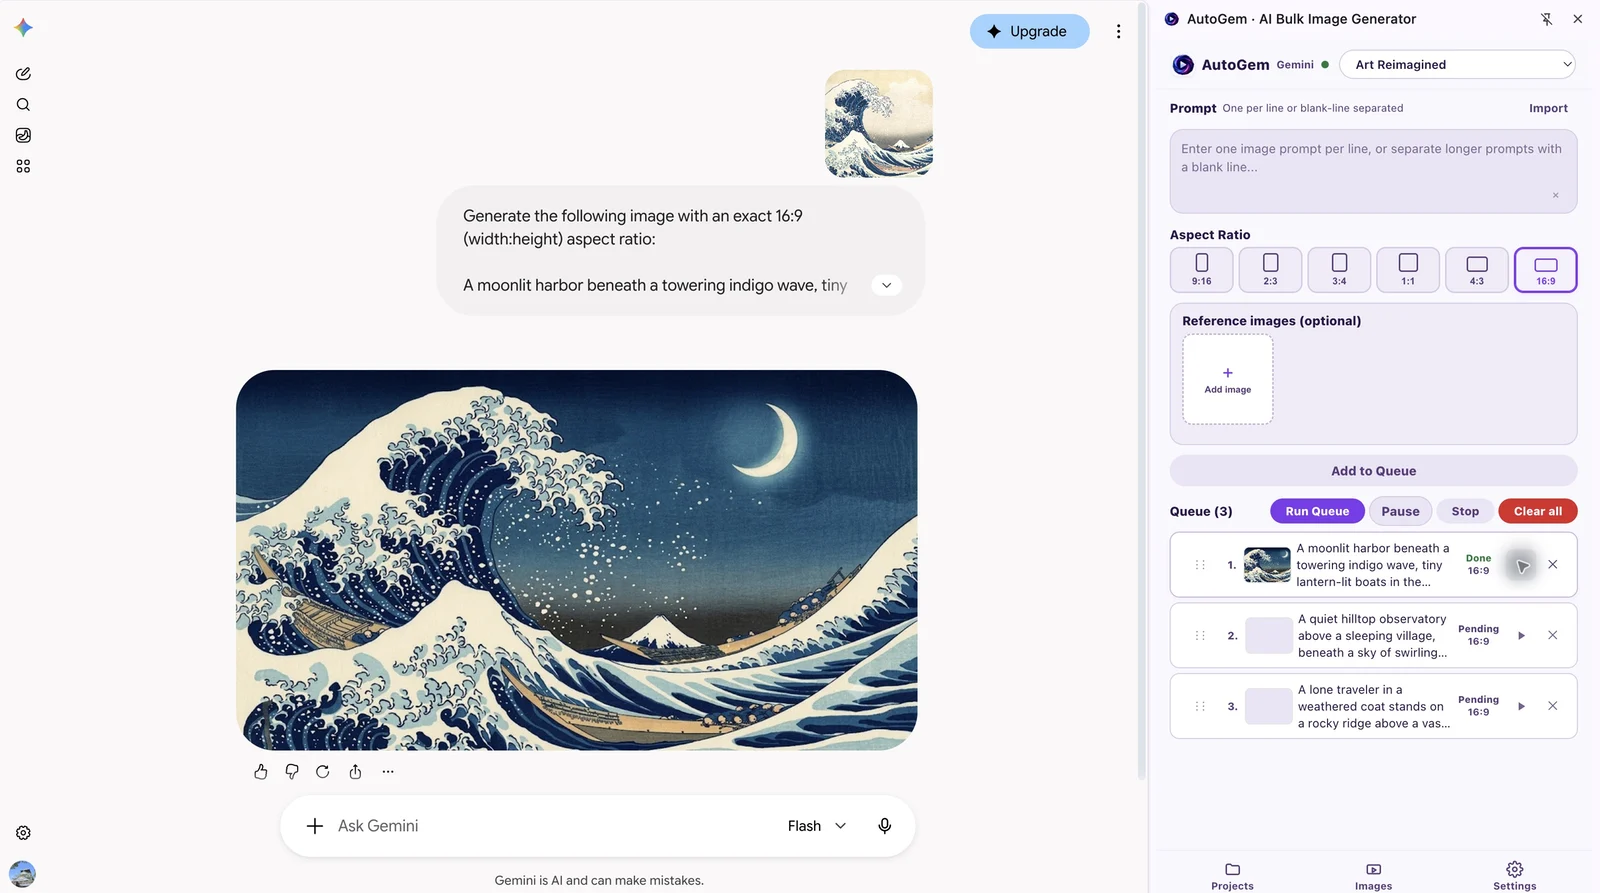This screenshot has width=1600, height=893.
Task: Click the plus icon in Ask Gemini box
Action: click(x=315, y=826)
